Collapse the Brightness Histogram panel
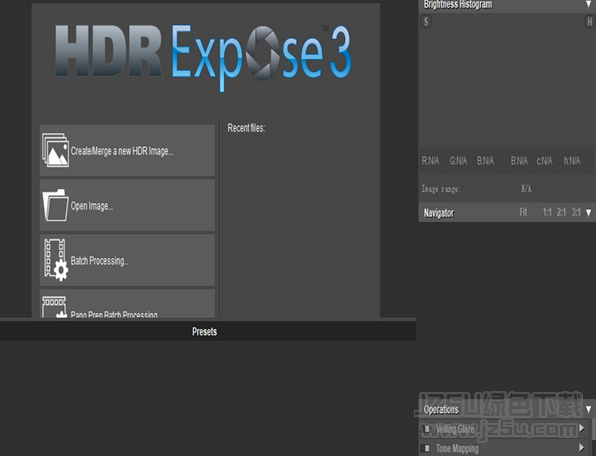 click(x=588, y=5)
